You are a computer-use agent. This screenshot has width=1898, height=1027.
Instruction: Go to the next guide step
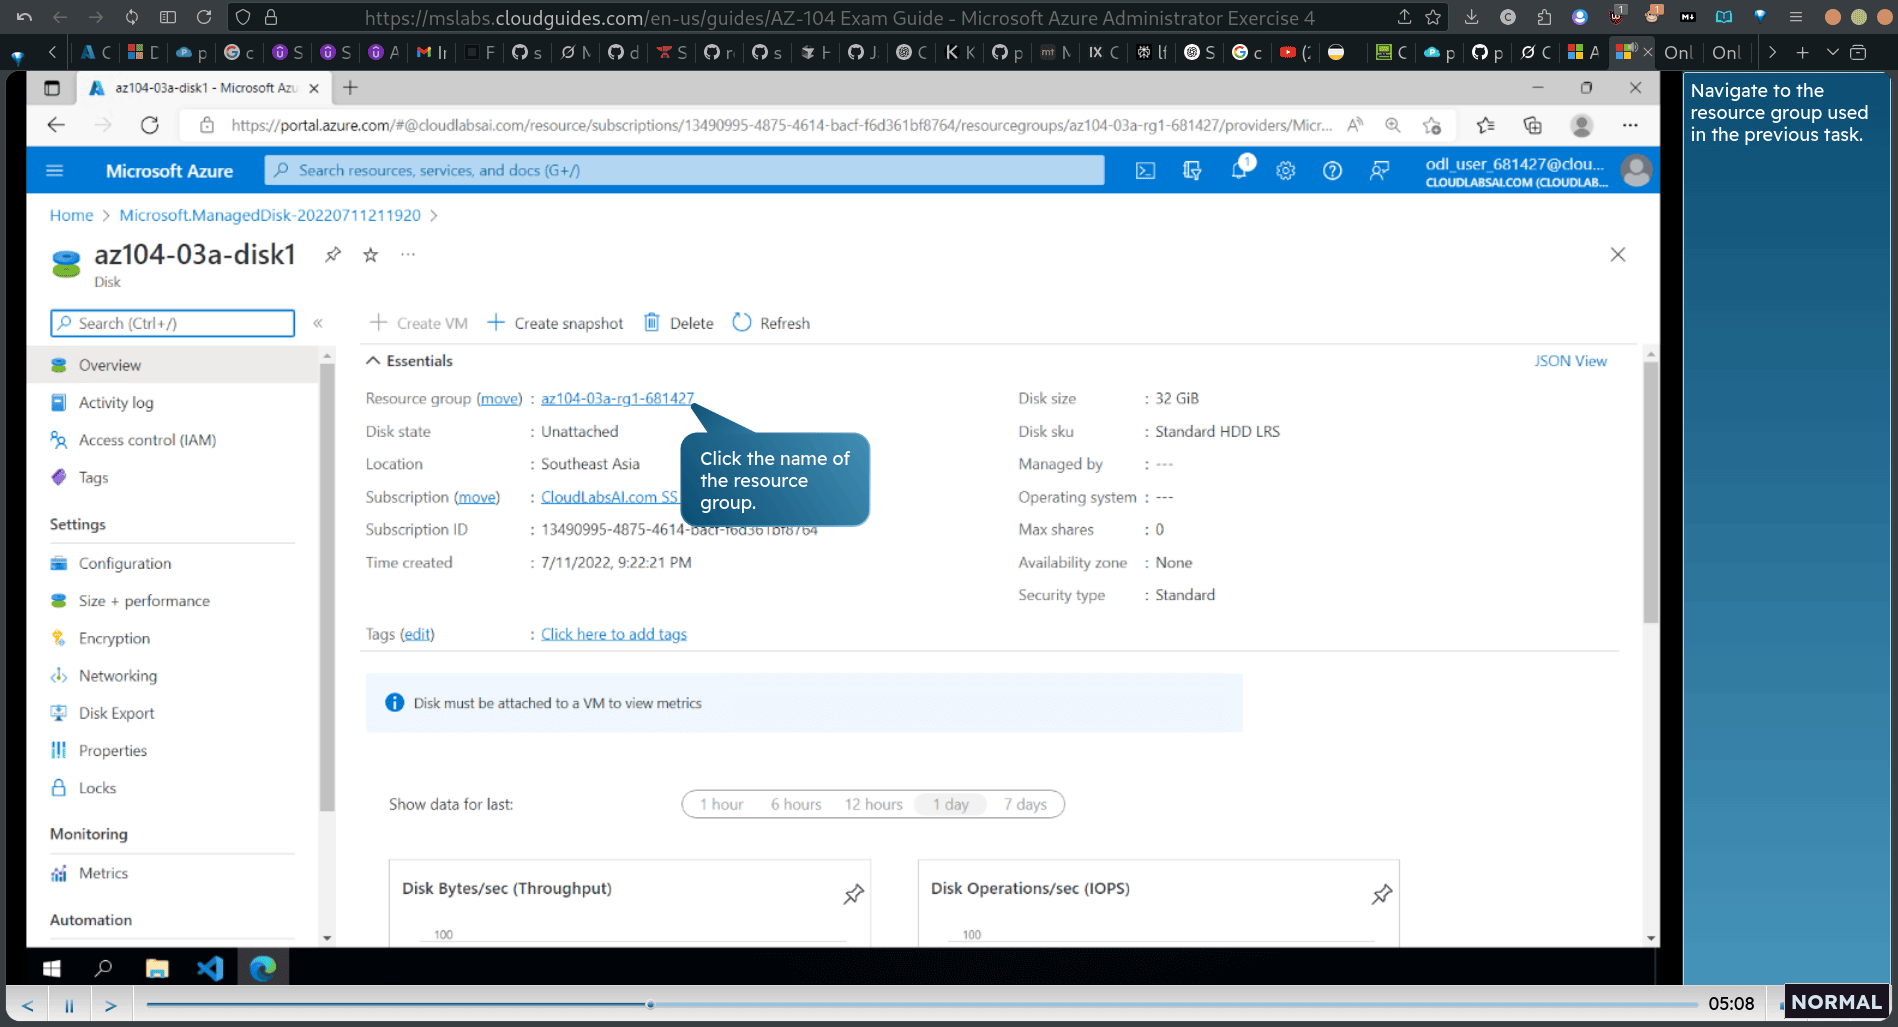(x=111, y=1005)
